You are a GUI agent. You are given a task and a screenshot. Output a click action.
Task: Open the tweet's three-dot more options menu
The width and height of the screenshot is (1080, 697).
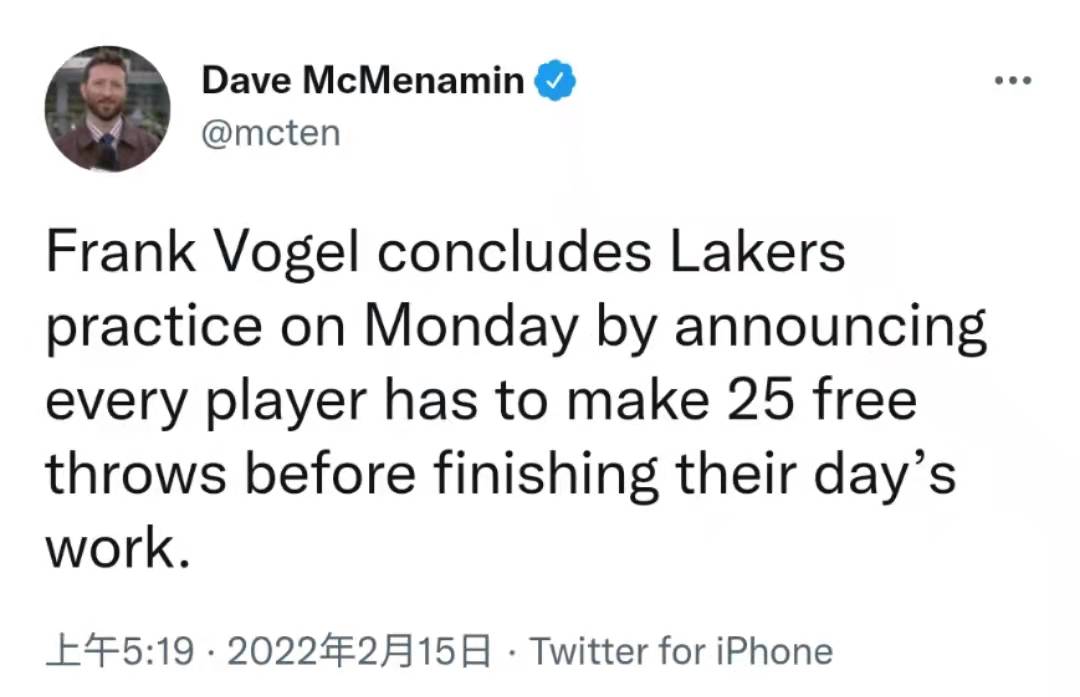1012,81
